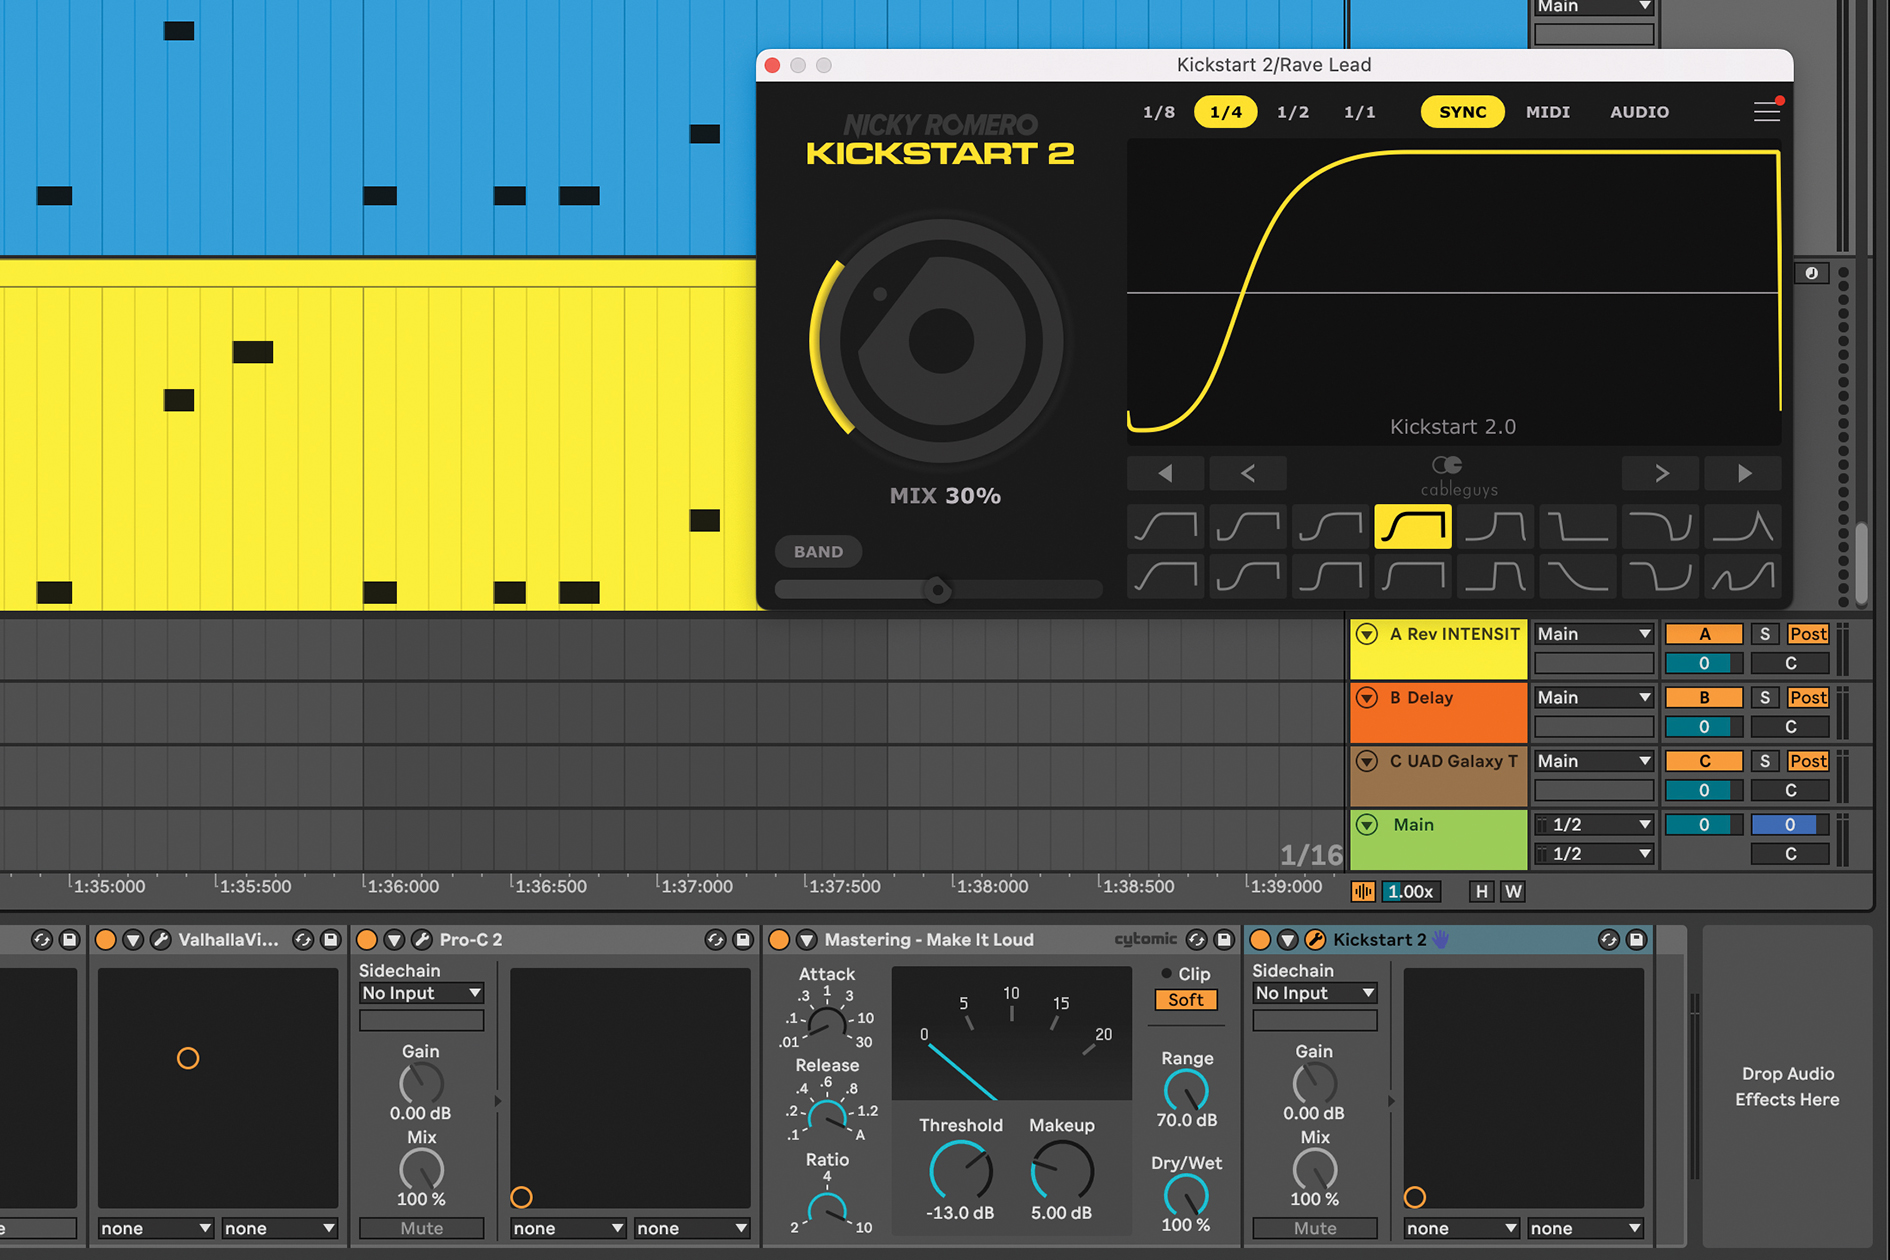Open Pro-C 2 device wrench configure icon
Viewport: 1890px width, 1260px height.
(x=422, y=939)
